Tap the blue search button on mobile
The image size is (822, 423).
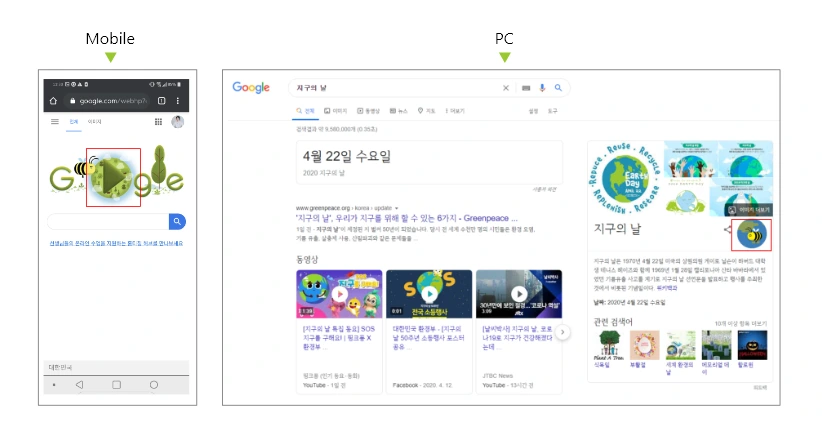[x=177, y=222]
